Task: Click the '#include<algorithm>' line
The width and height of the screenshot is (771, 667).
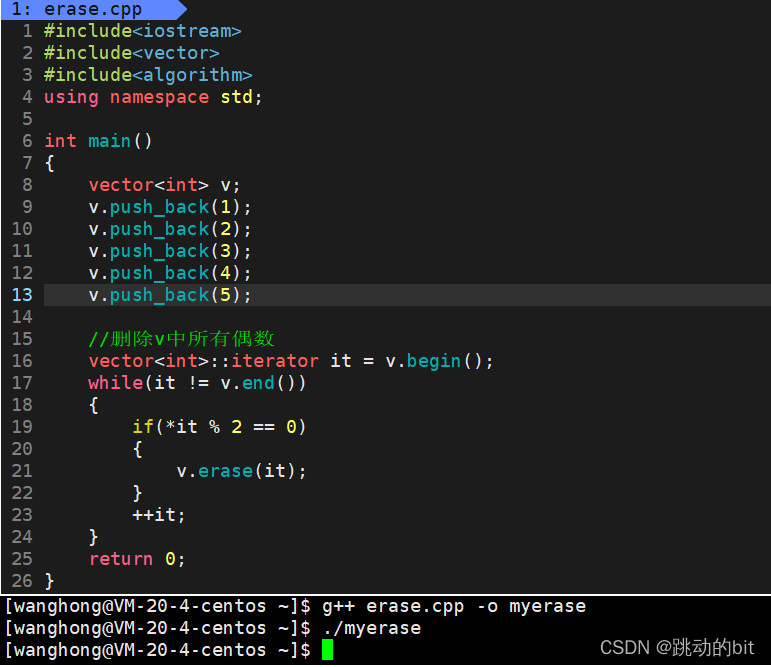Action: (148, 75)
